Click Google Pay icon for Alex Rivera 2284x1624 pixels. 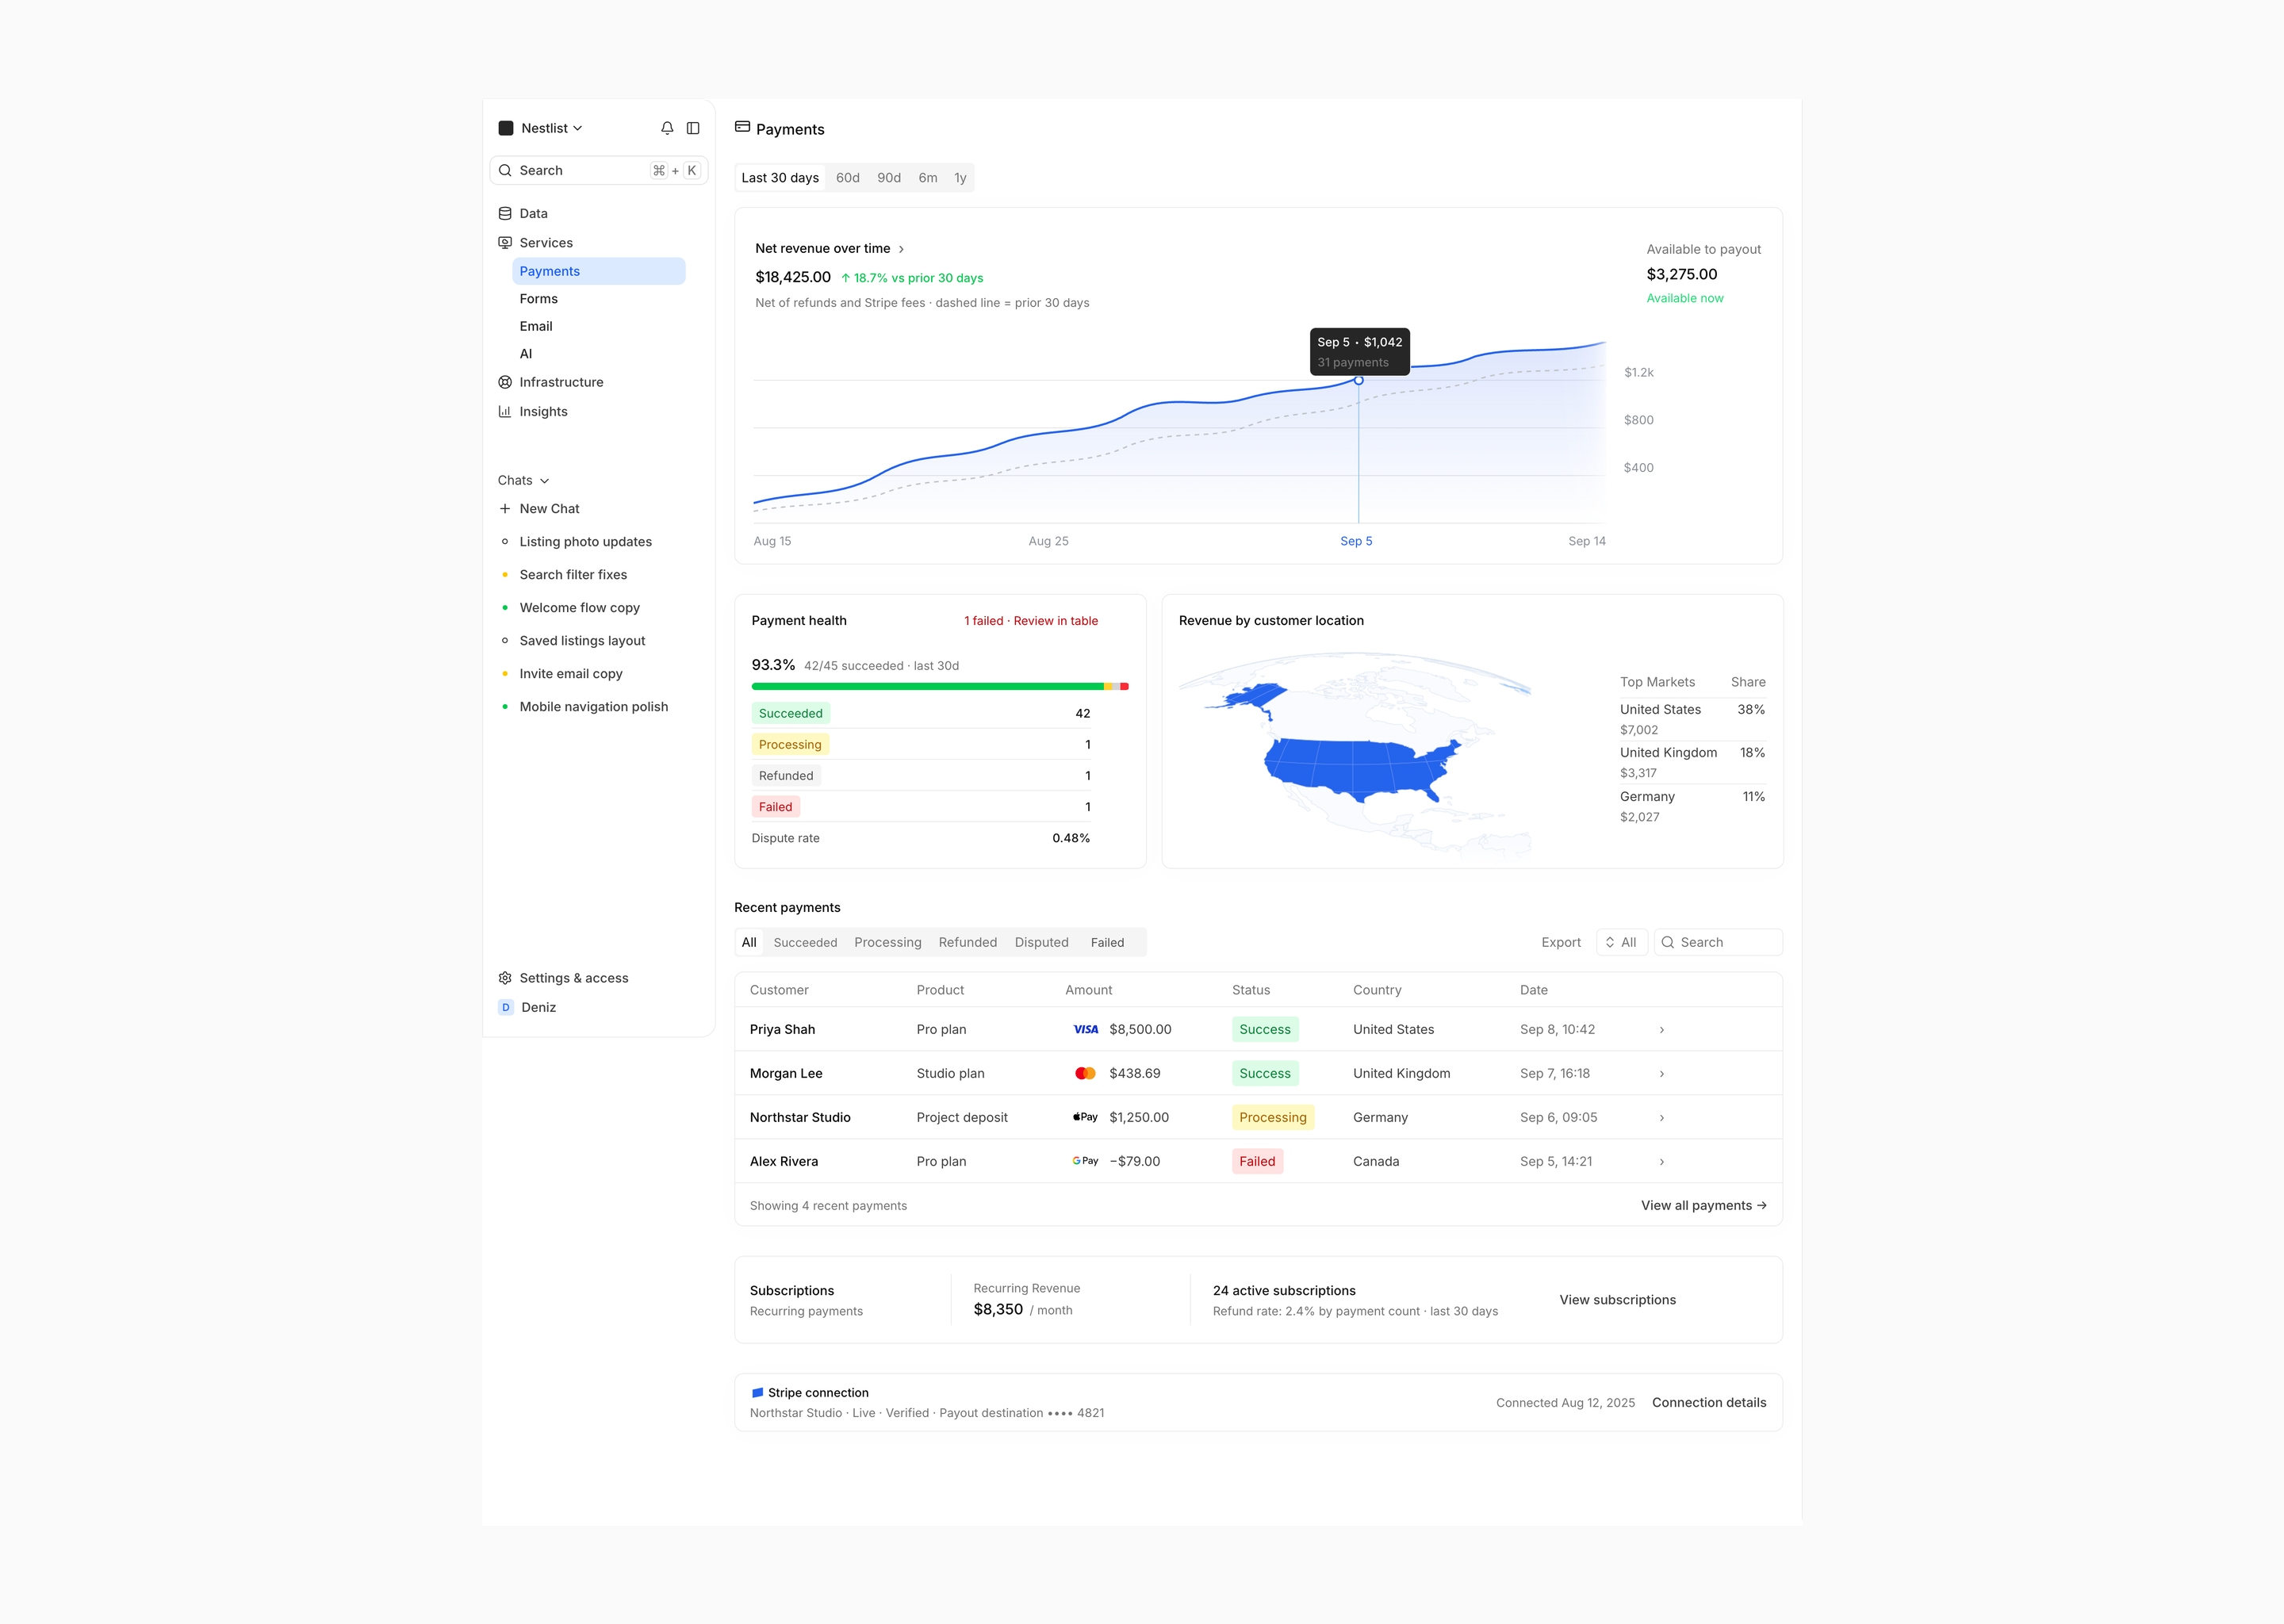(1085, 1161)
